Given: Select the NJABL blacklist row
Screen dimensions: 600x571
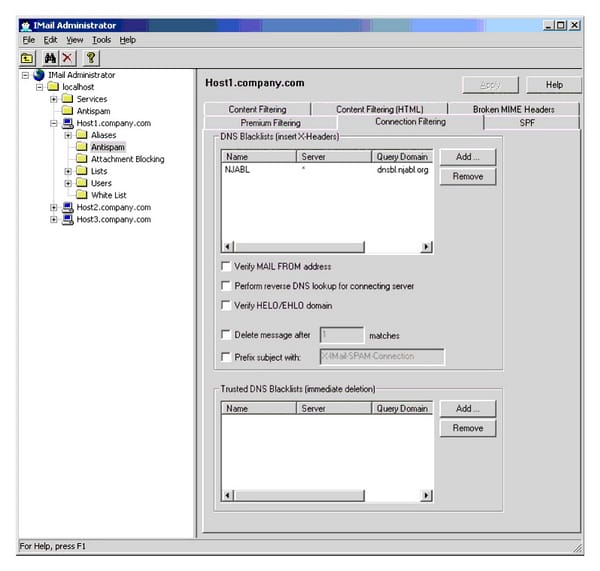Looking at the screenshot, I should (327, 170).
